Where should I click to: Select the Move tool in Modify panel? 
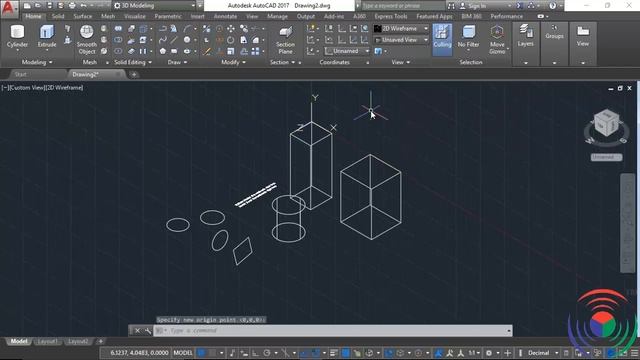tap(231, 29)
